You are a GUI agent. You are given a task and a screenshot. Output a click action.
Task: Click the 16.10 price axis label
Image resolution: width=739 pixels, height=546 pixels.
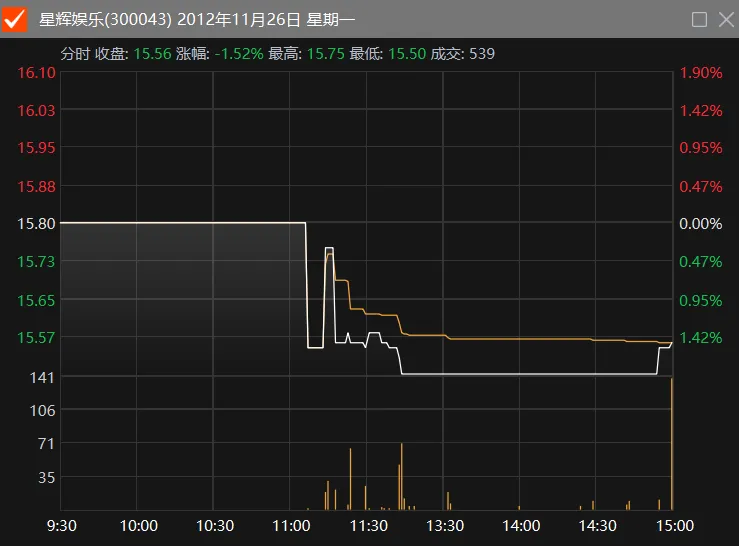[36, 73]
